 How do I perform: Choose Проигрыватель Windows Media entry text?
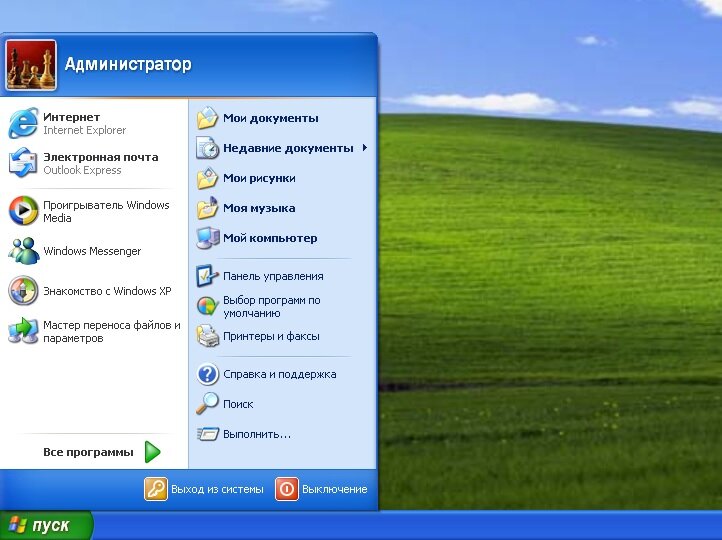click(106, 211)
